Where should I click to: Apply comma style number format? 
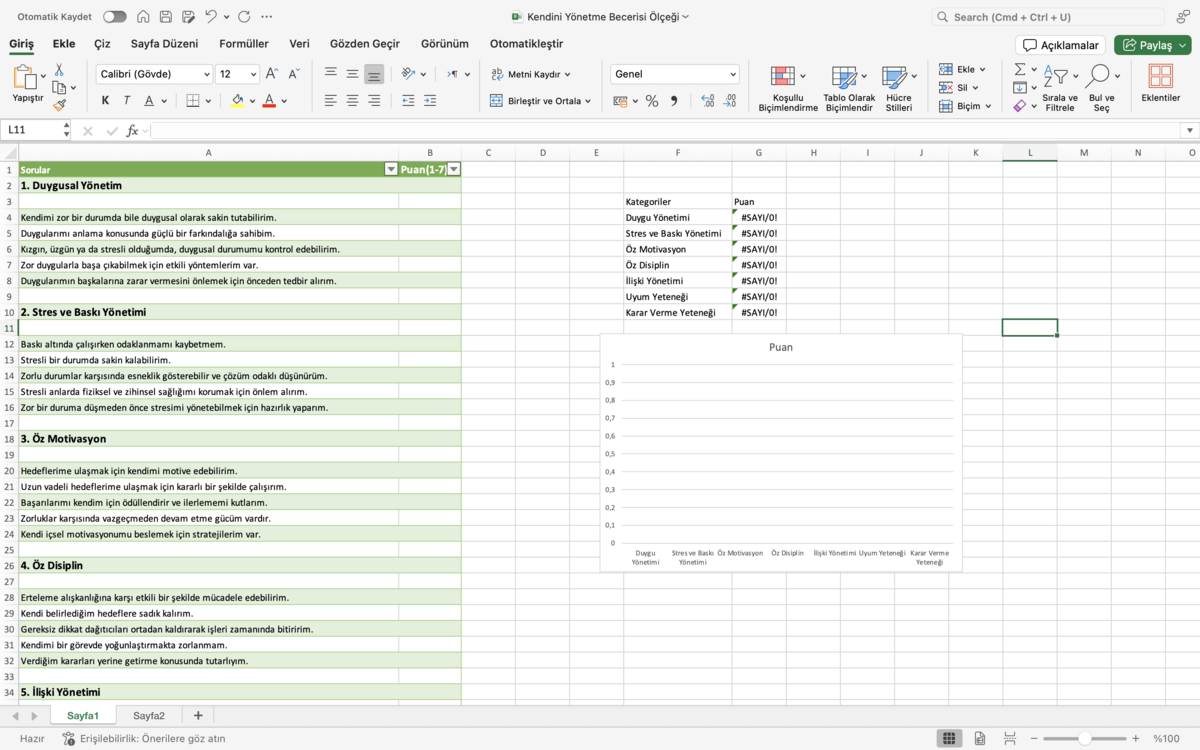(x=674, y=101)
